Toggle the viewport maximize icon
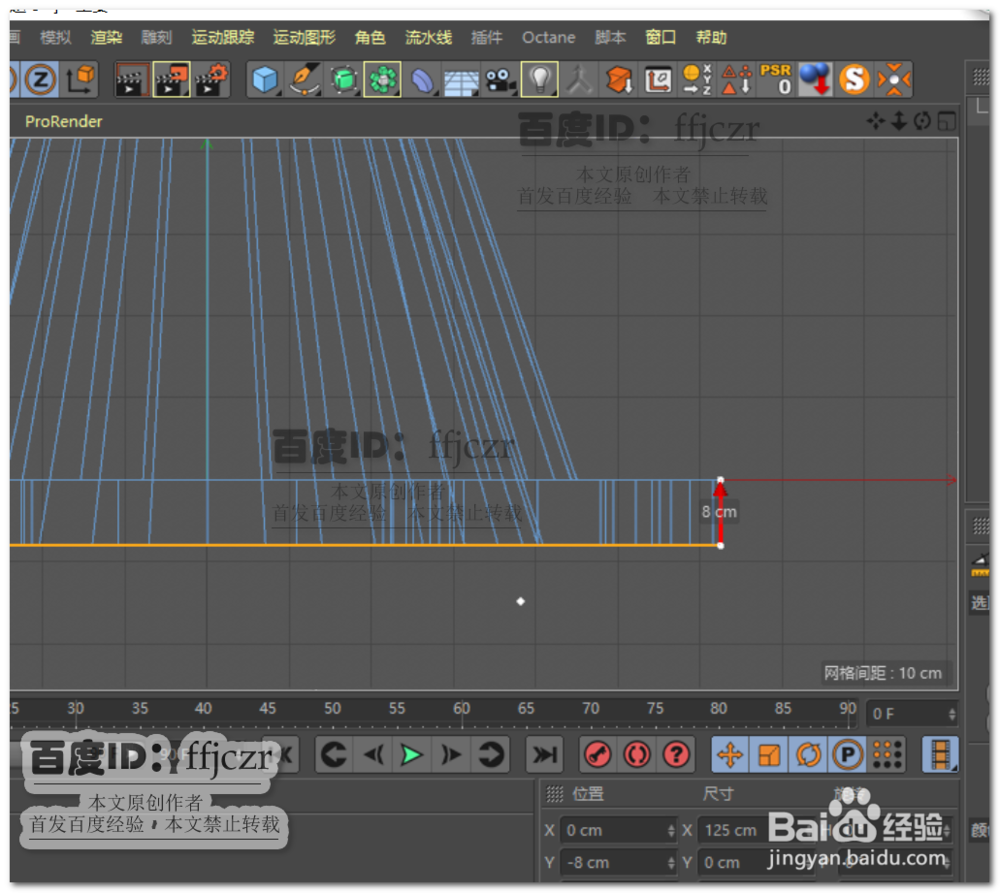 (x=946, y=121)
